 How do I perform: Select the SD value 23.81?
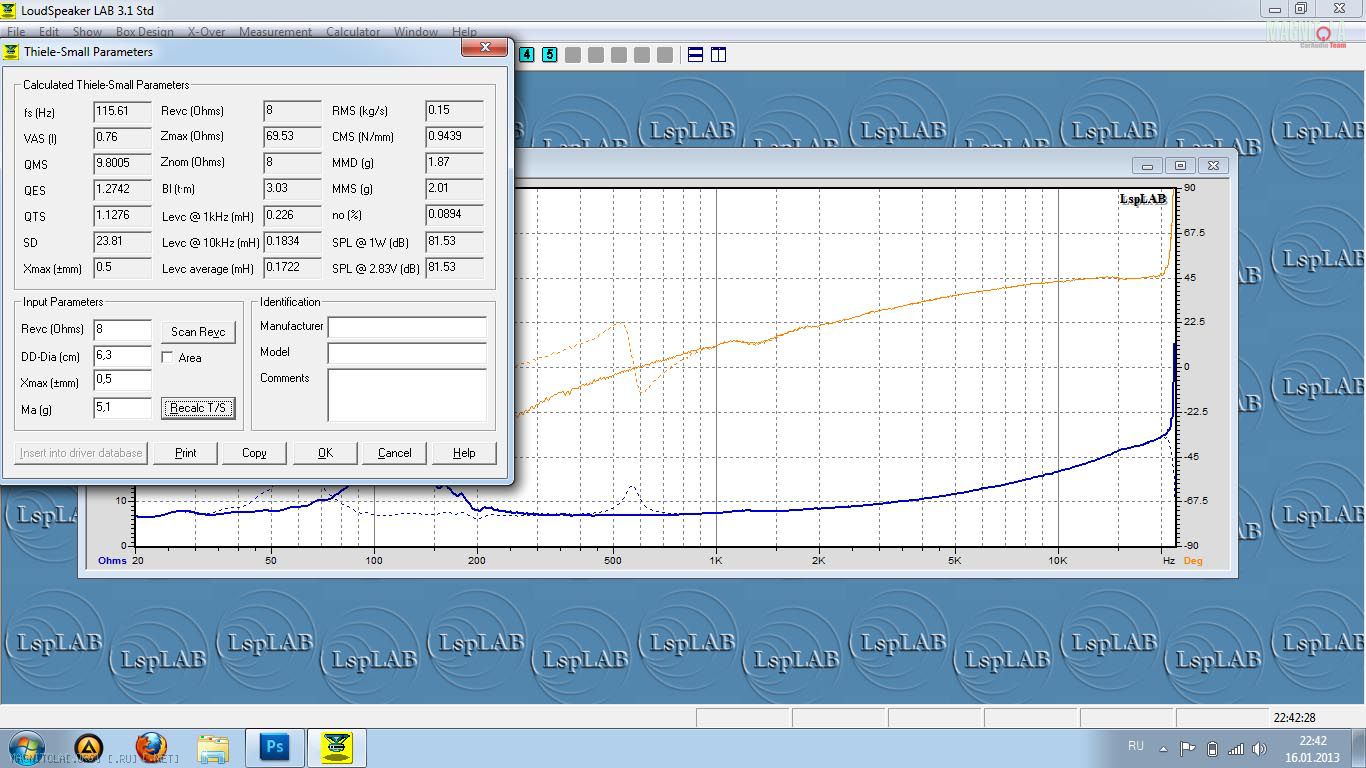[x=123, y=242]
